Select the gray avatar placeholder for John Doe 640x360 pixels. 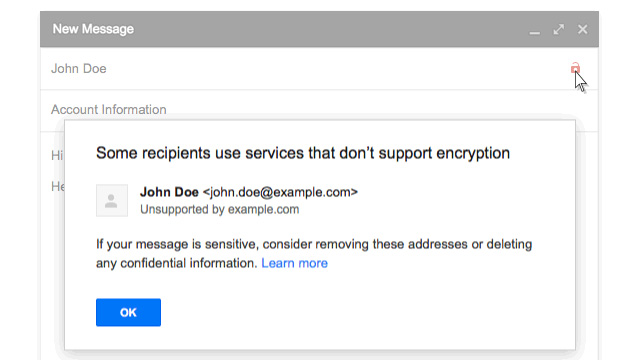(x=112, y=200)
